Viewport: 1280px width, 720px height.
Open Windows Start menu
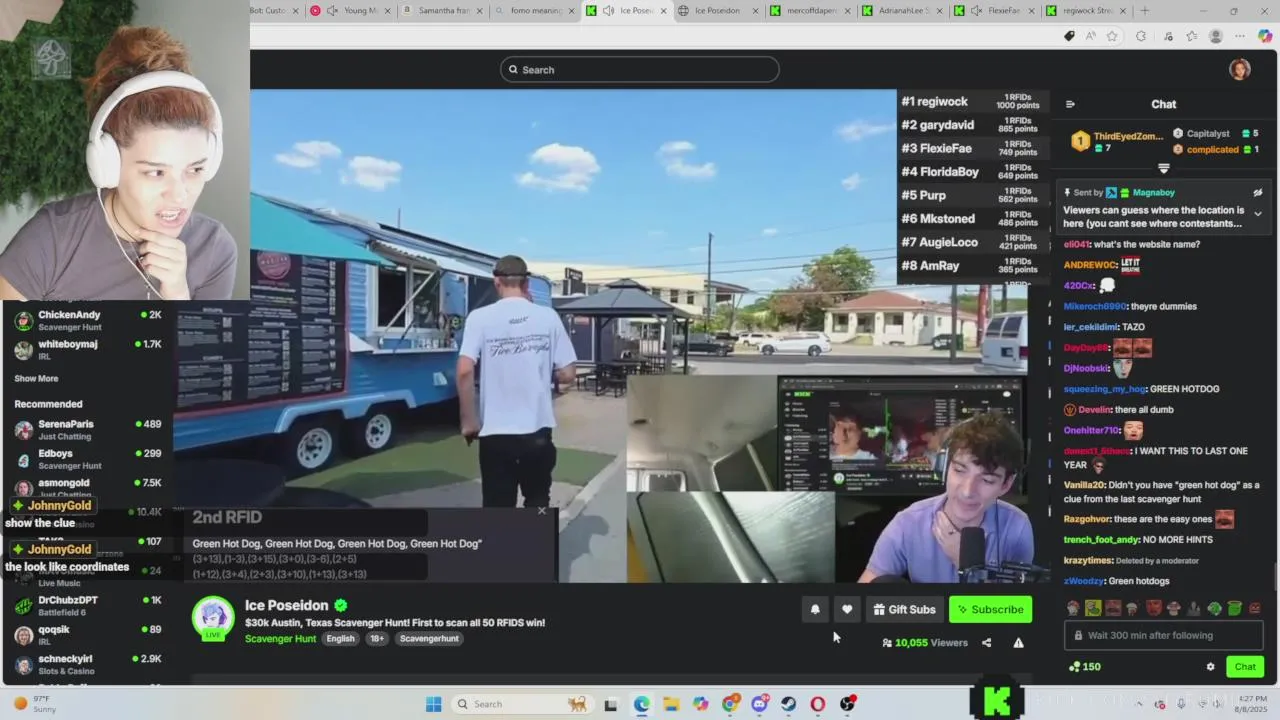click(x=433, y=704)
